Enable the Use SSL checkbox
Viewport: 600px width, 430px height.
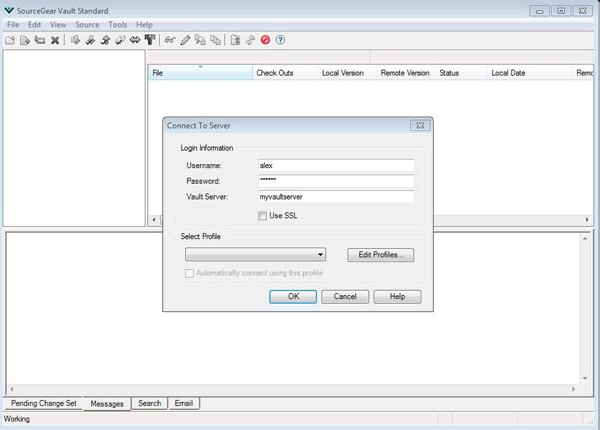(262, 215)
